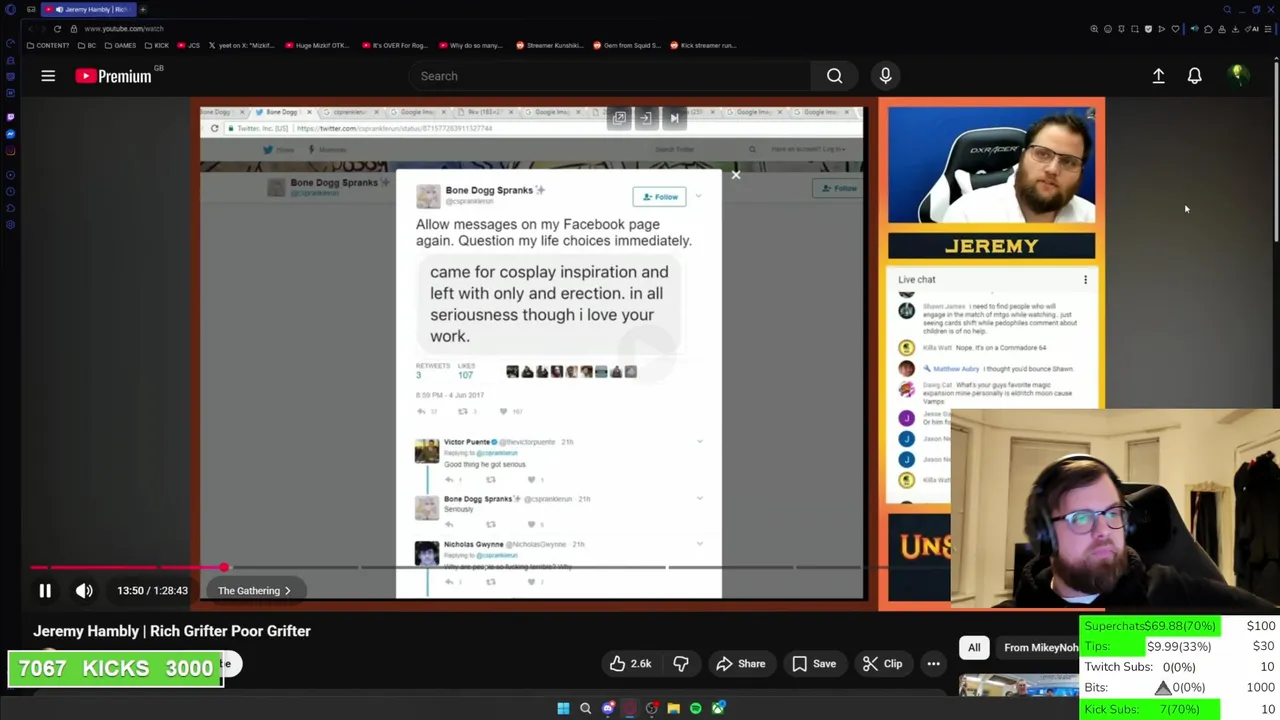Pause the video
Image resolution: width=1280 pixels, height=720 pixels.
[45, 591]
